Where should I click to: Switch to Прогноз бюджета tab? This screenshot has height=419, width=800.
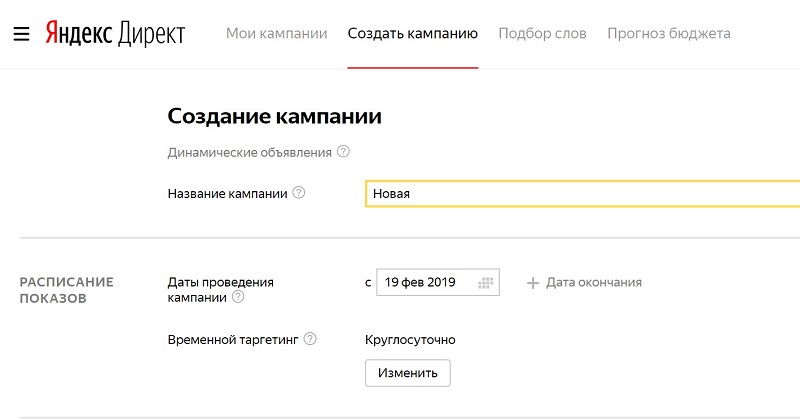pyautogui.click(x=668, y=34)
